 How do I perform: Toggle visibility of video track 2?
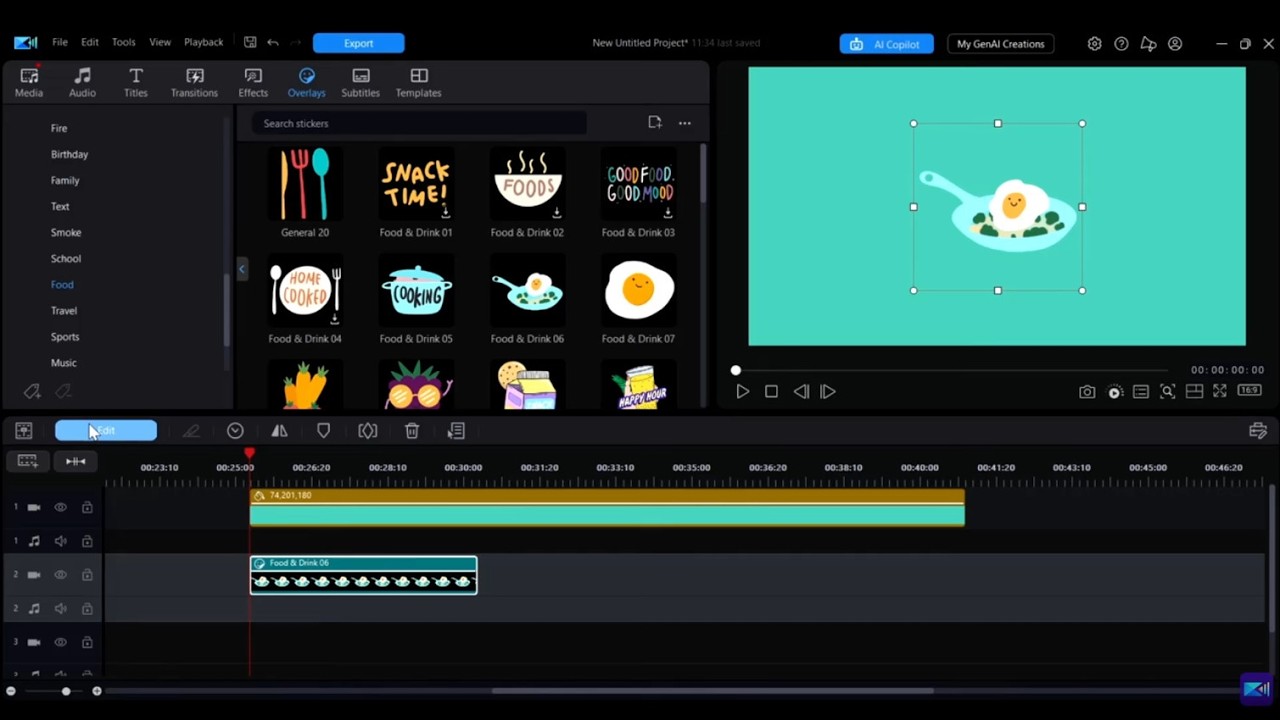point(60,575)
